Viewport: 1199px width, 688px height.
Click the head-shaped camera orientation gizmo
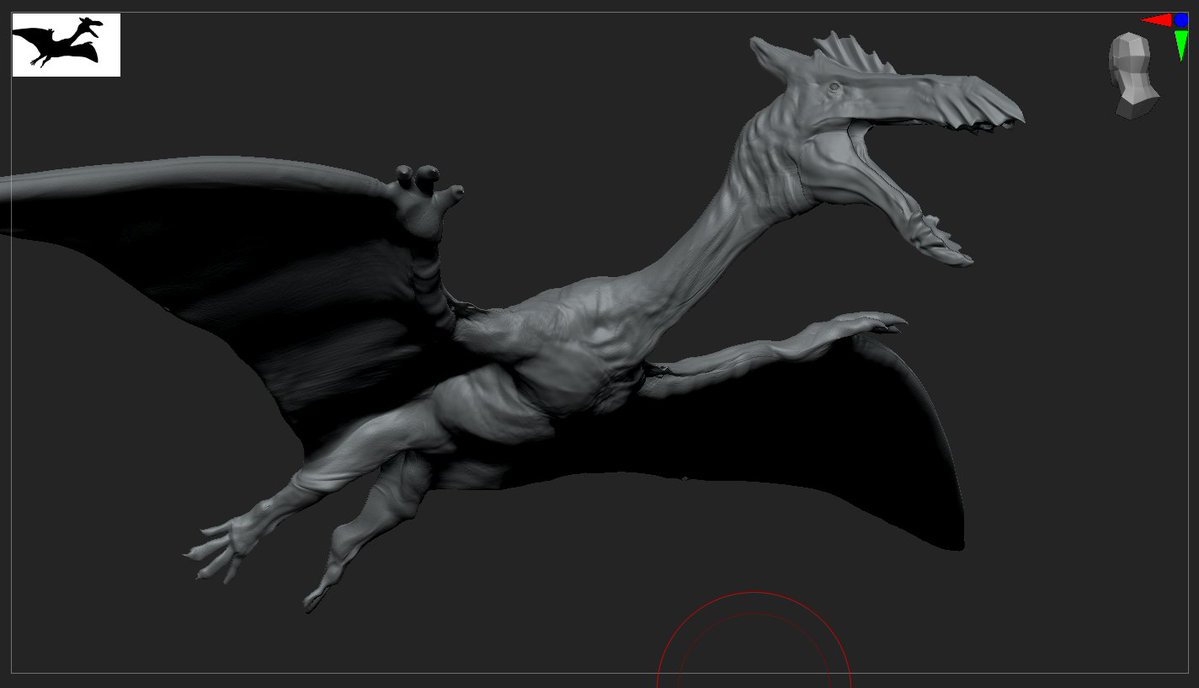pos(1133,76)
